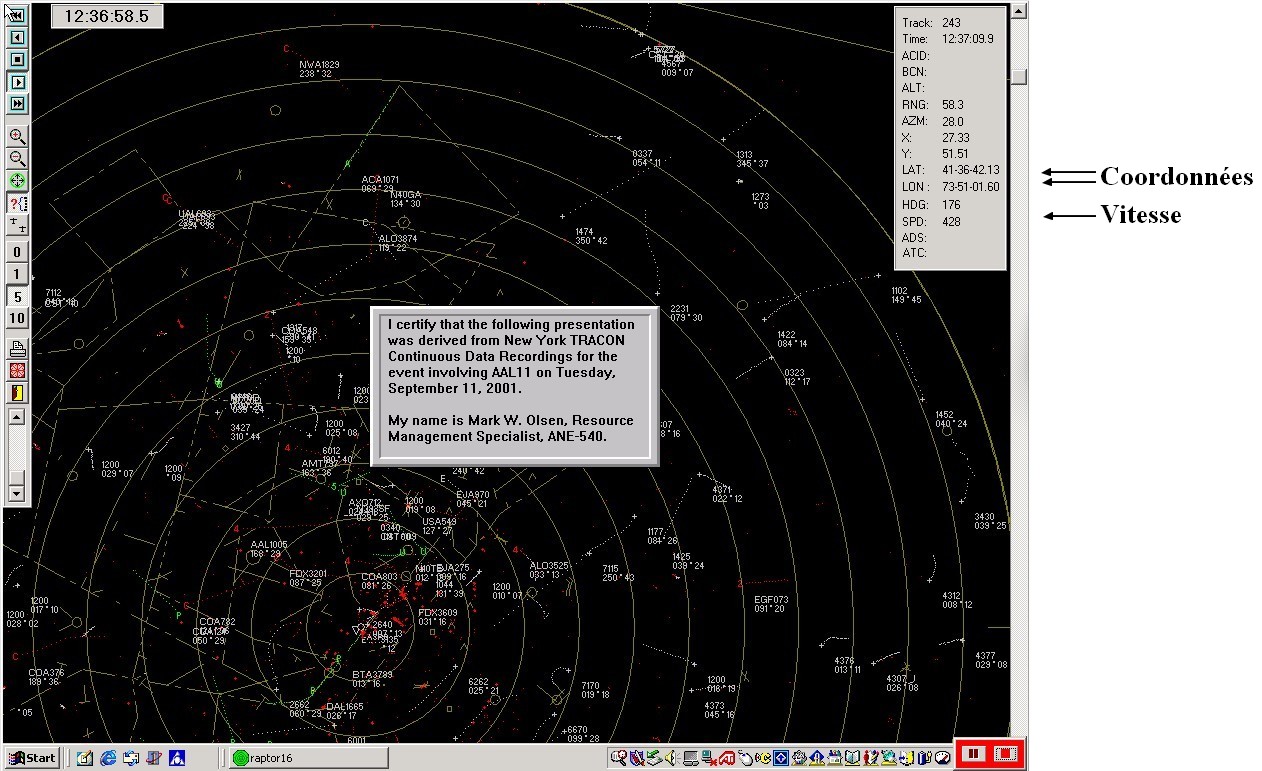Click the gauge dial tray icon
Screen dimensions: 1262x771
[942, 758]
